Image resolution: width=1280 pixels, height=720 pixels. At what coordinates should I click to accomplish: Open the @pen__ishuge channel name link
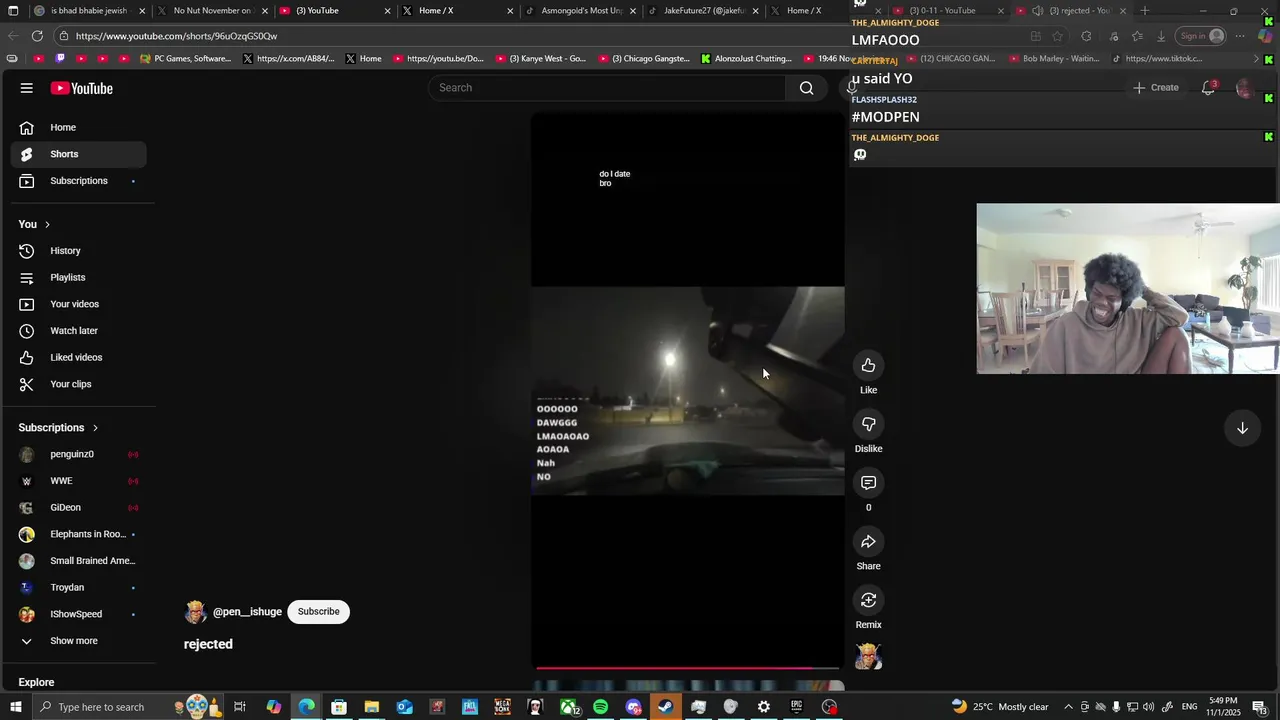[247, 612]
